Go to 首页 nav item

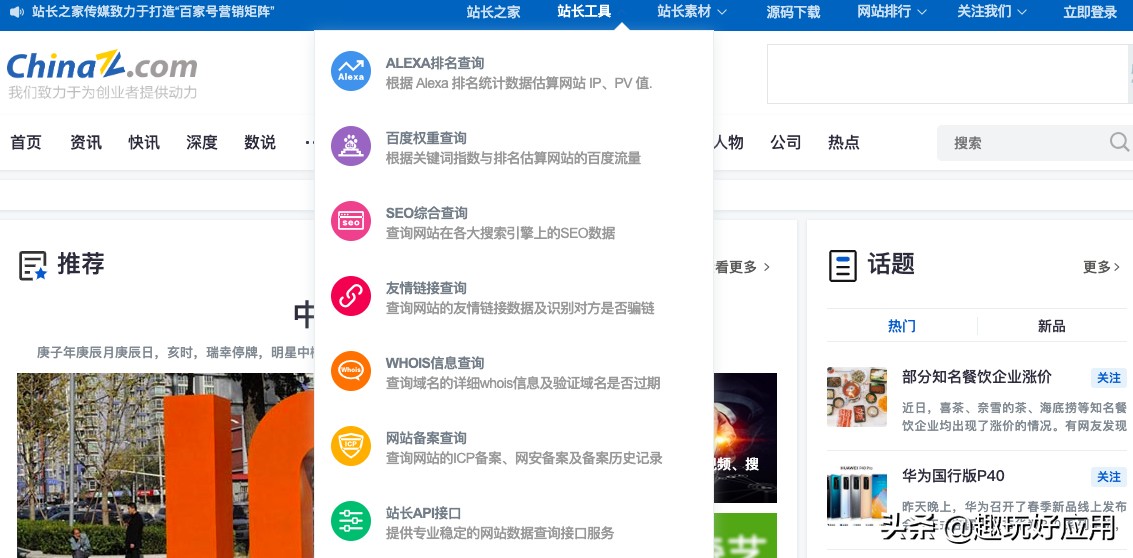(26, 142)
